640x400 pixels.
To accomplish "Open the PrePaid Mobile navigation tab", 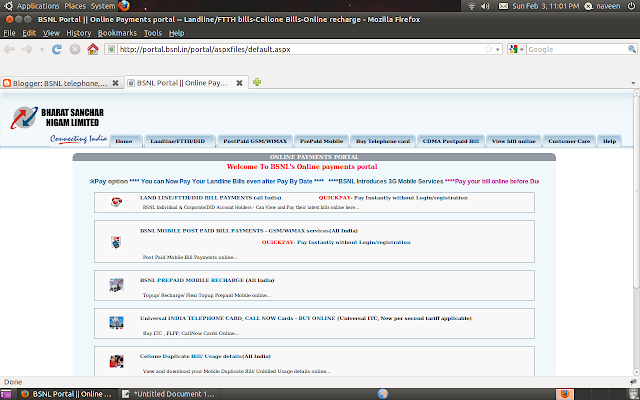I will pos(322,141).
